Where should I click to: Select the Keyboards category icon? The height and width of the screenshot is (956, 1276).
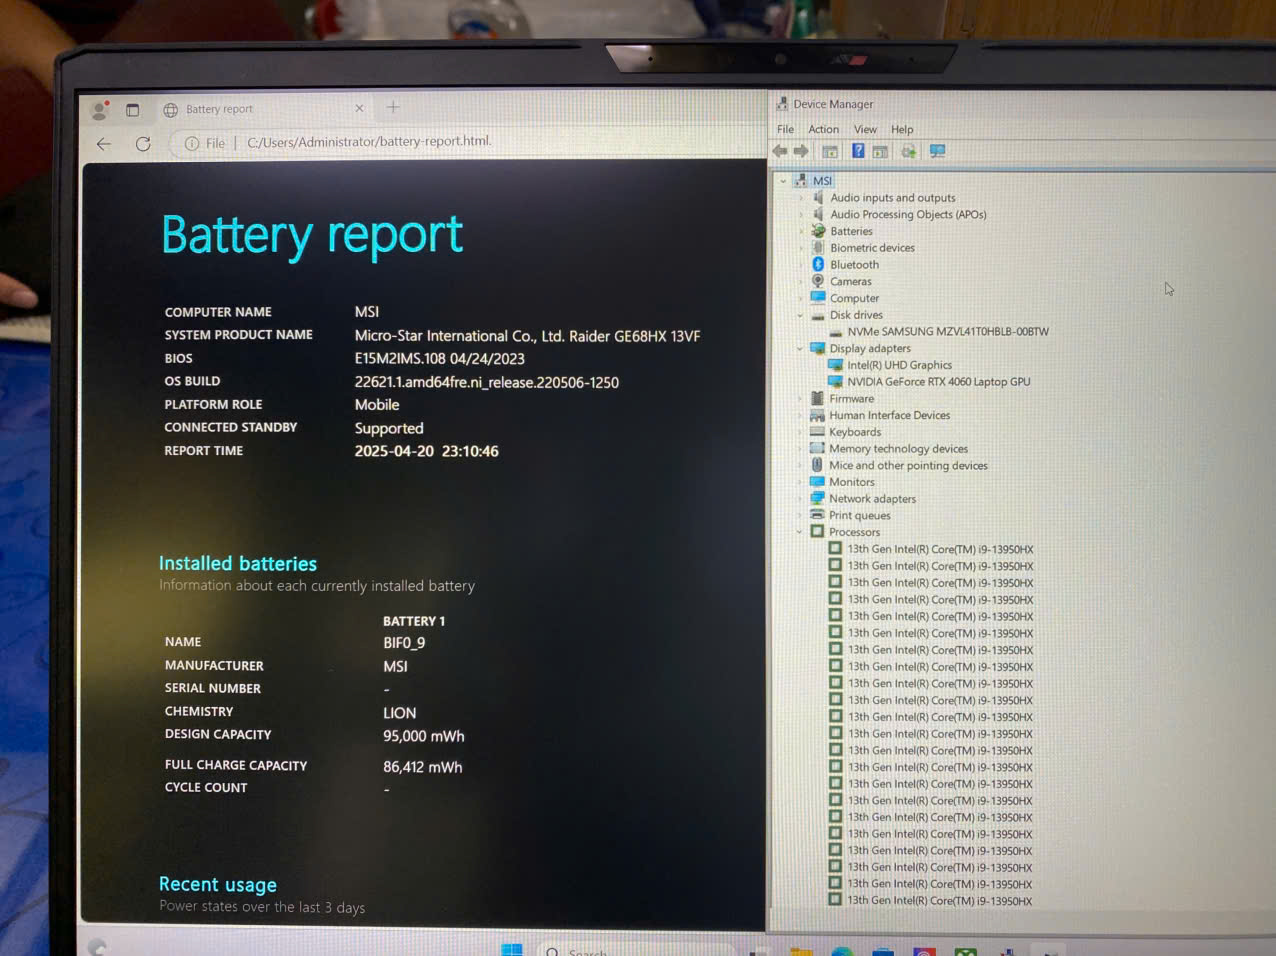(817, 432)
